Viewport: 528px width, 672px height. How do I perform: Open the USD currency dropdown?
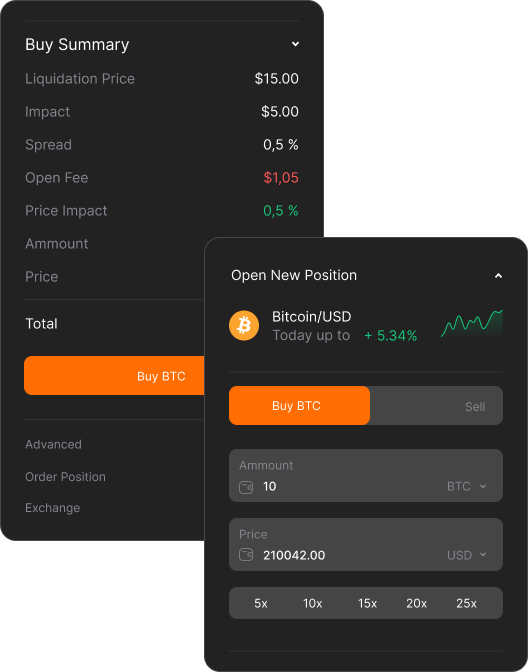pos(467,555)
